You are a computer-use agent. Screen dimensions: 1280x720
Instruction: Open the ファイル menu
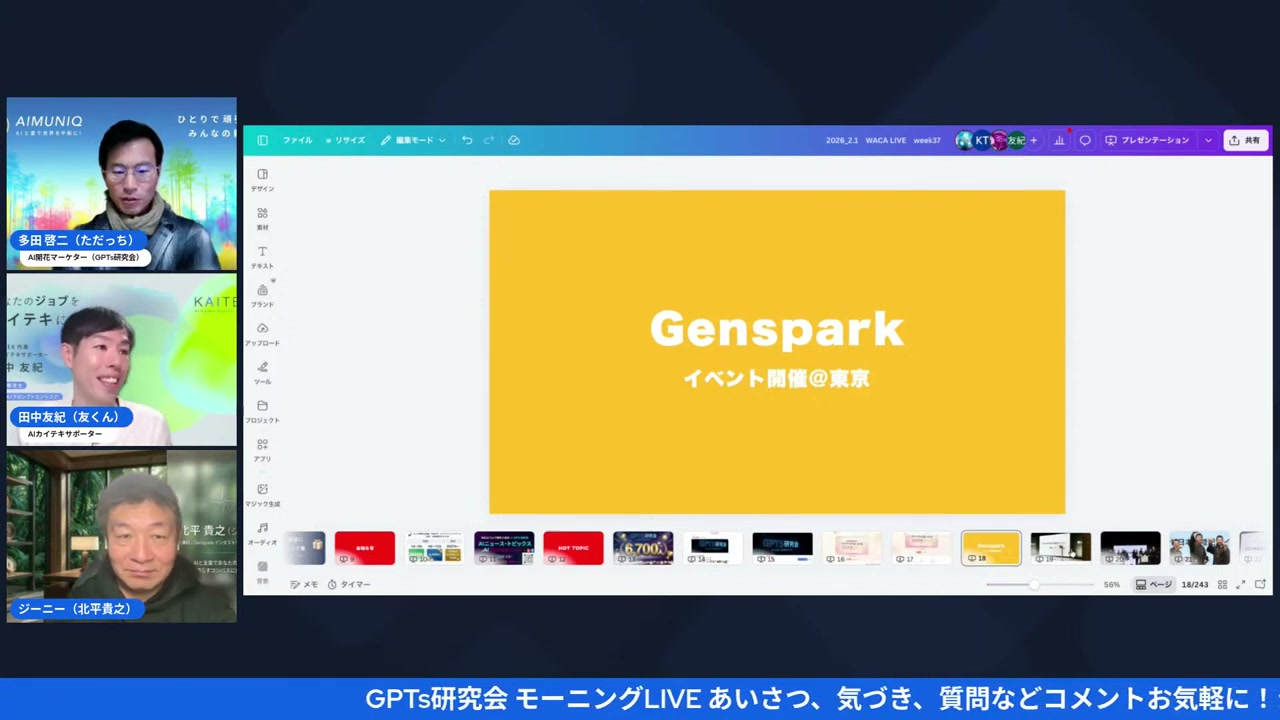tap(297, 140)
